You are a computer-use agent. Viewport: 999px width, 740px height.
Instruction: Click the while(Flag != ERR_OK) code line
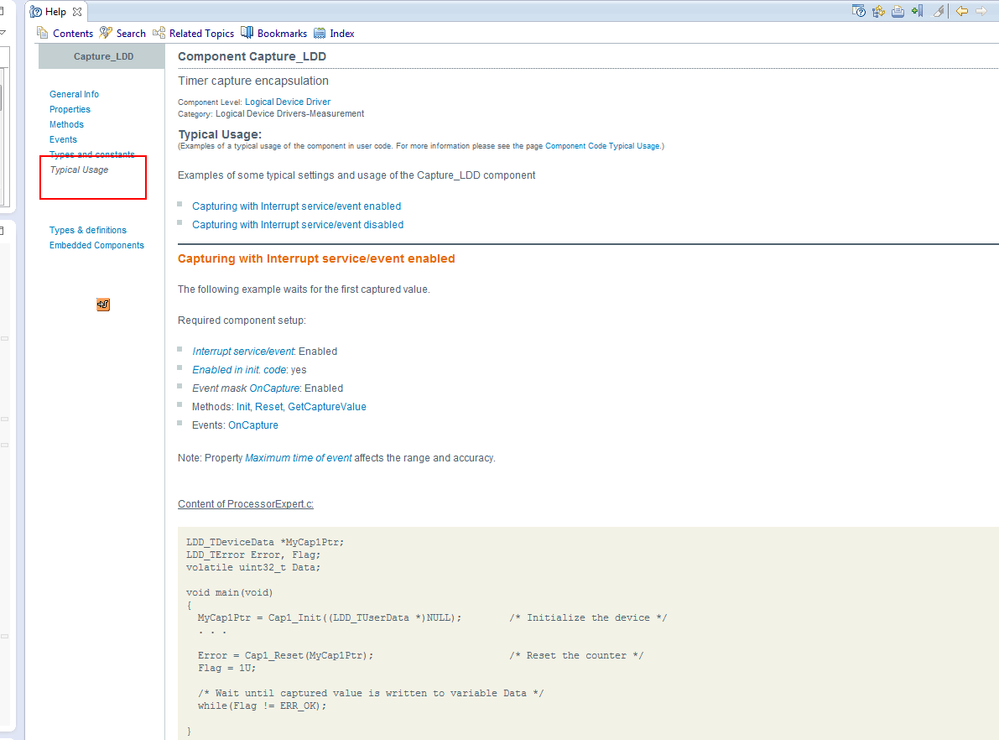(x=262, y=706)
